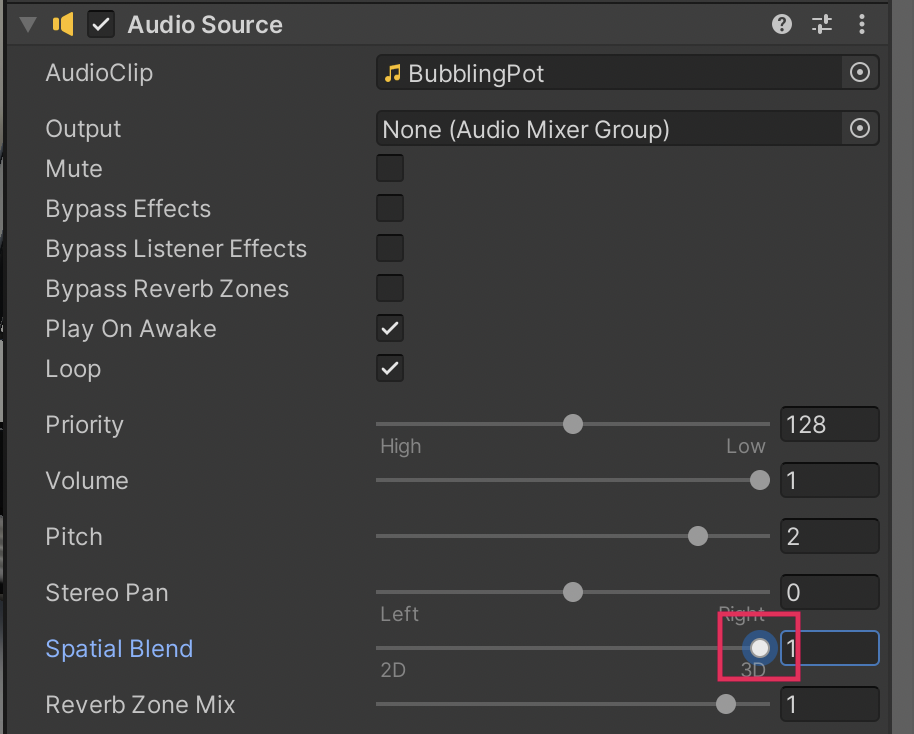Image resolution: width=914 pixels, height=734 pixels.
Task: Enable Bypass Listener Effects checkbox
Action: (390, 248)
